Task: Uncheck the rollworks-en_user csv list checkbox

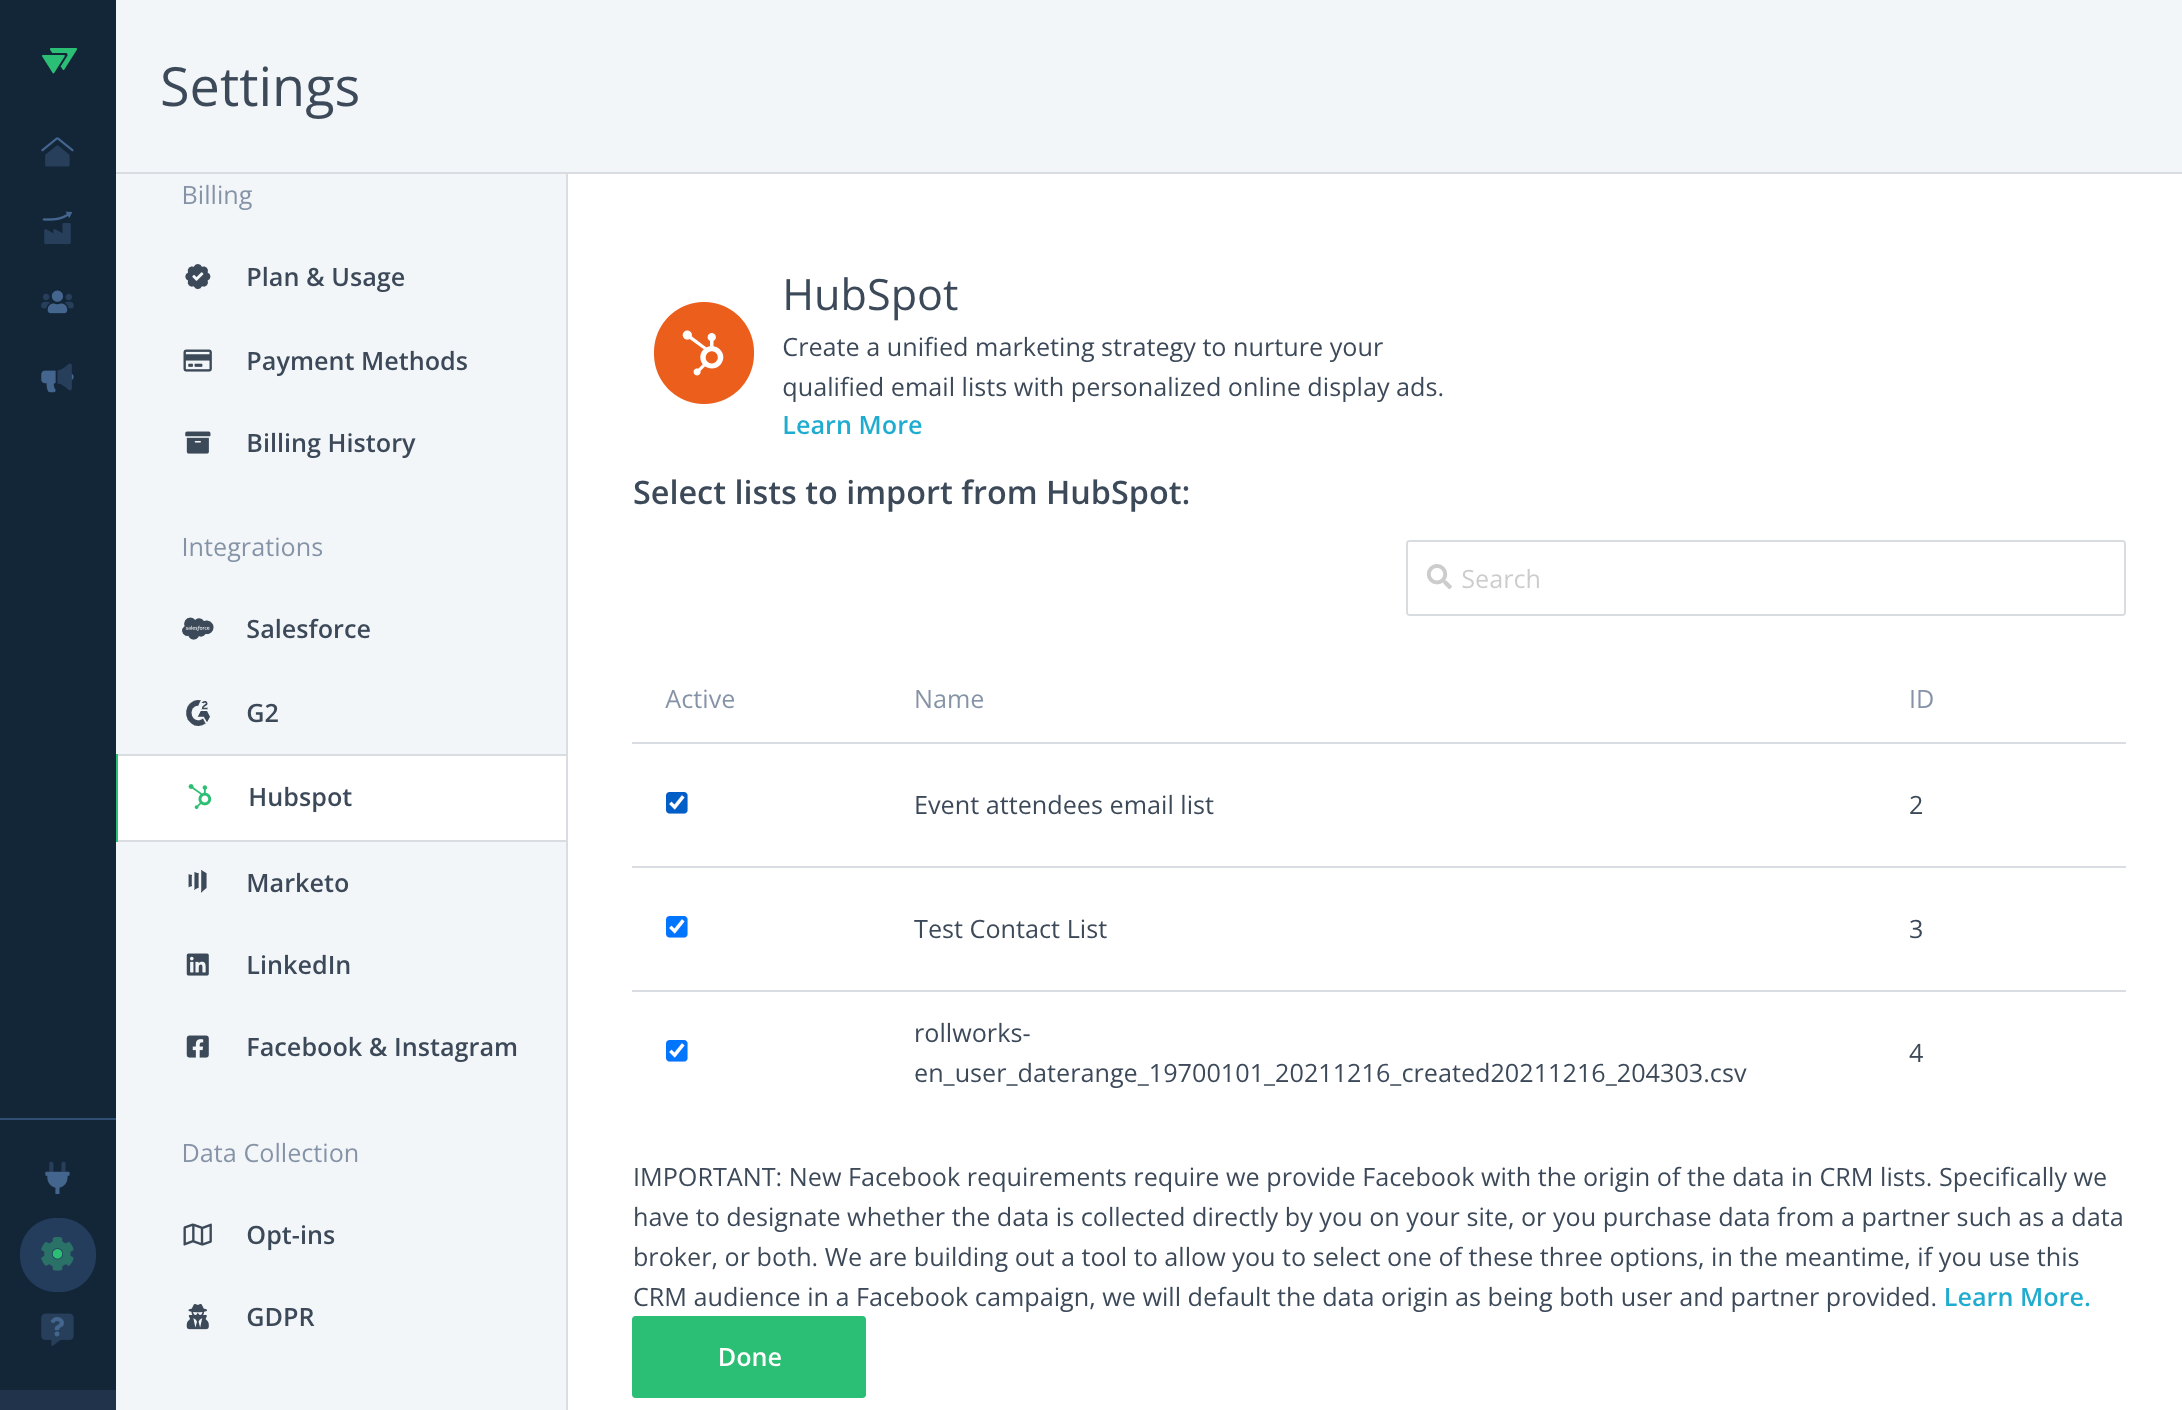Action: pos(677,1051)
